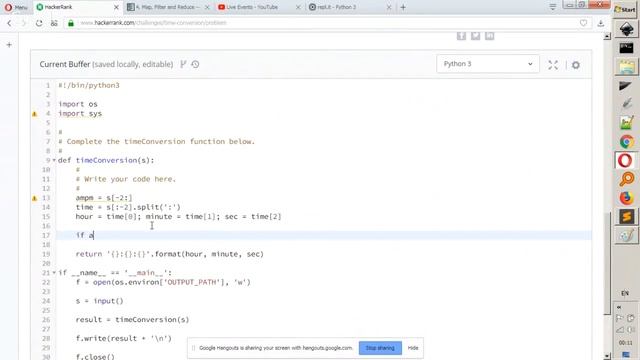Select Opera icon in taskbar

[625, 160]
